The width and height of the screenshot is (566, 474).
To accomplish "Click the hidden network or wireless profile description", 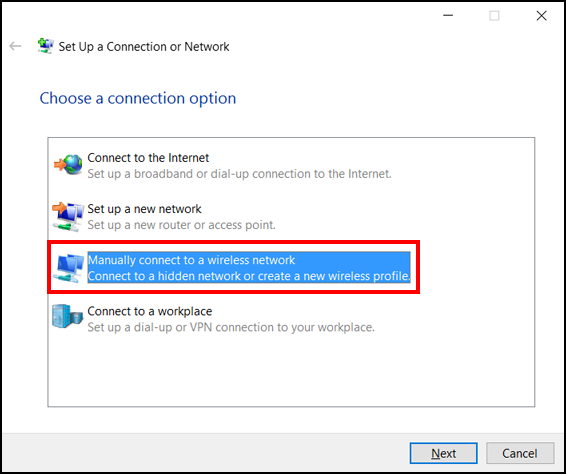I will tap(249, 276).
